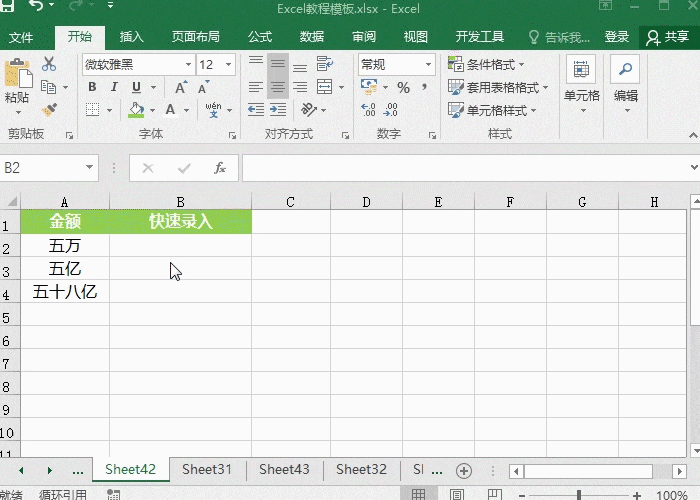This screenshot has height=500, width=700.
Task: Increase decimal places
Action: [368, 110]
